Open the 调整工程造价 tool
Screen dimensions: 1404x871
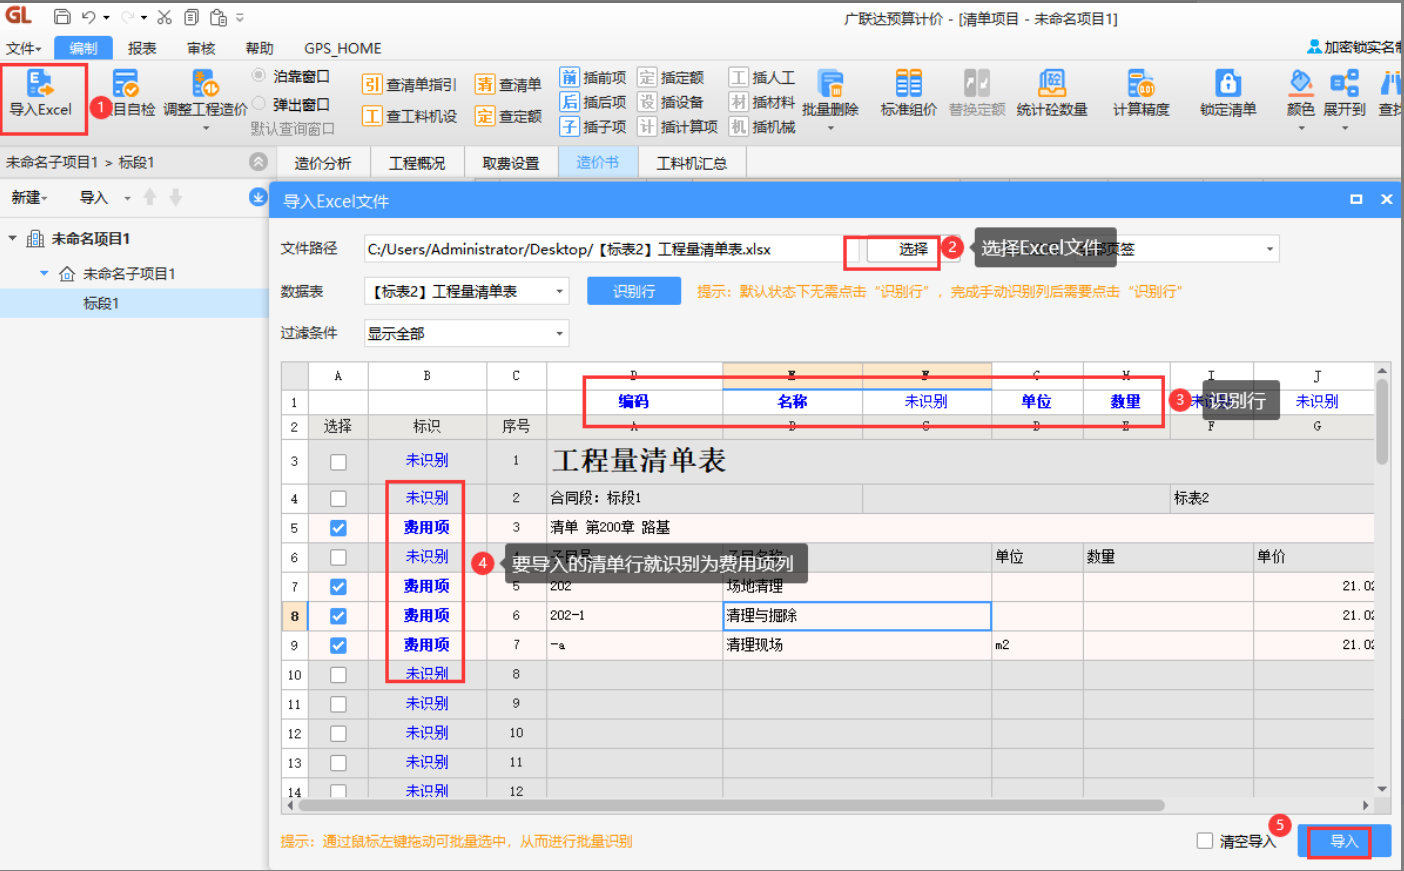click(205, 95)
